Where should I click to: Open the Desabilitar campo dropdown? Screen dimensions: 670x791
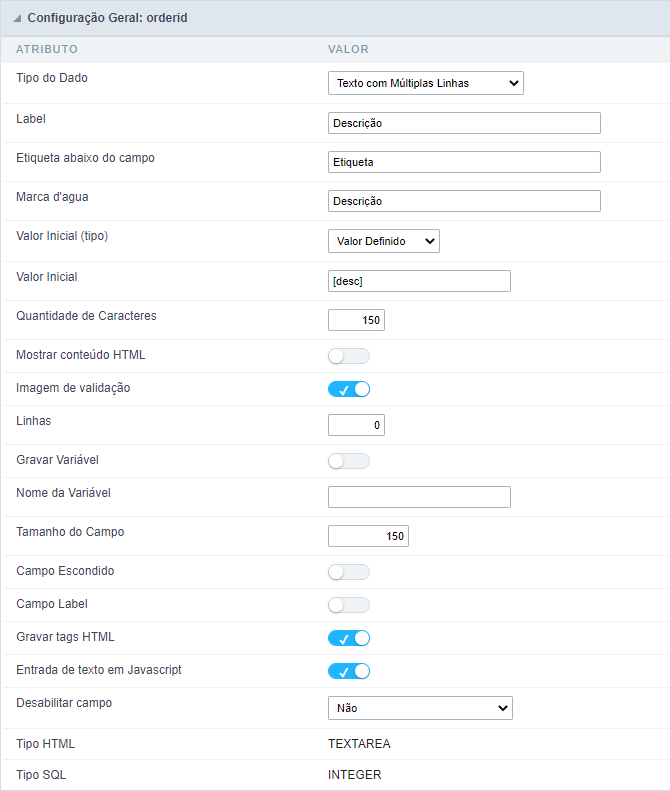pyautogui.click(x=420, y=708)
